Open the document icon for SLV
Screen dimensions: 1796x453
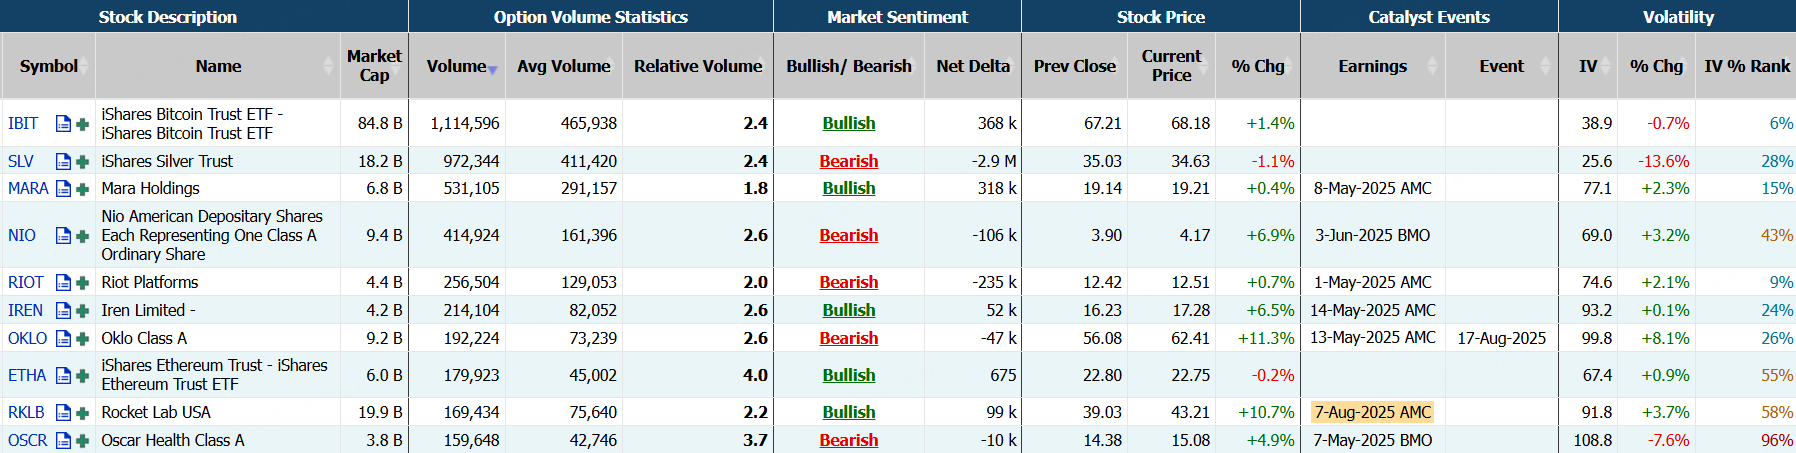click(63, 161)
